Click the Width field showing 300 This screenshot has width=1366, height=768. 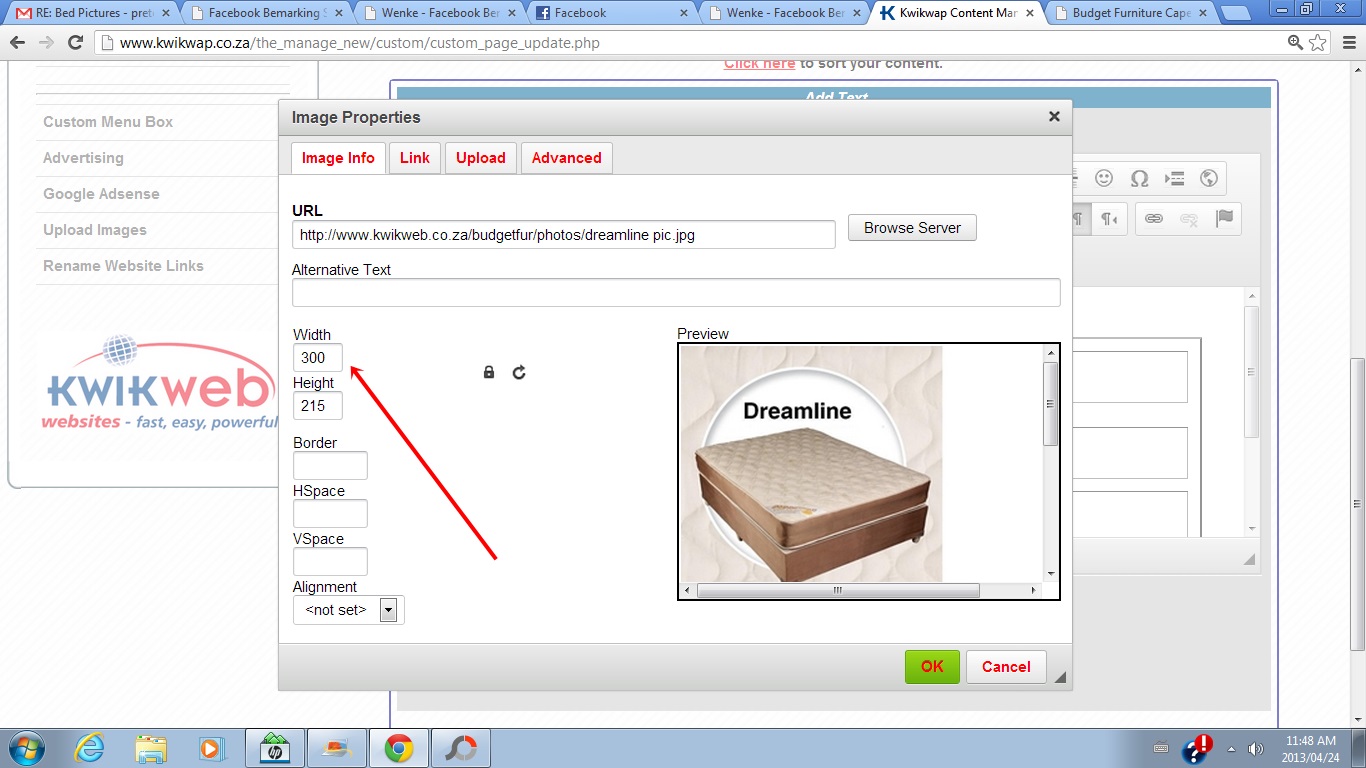[x=318, y=357]
